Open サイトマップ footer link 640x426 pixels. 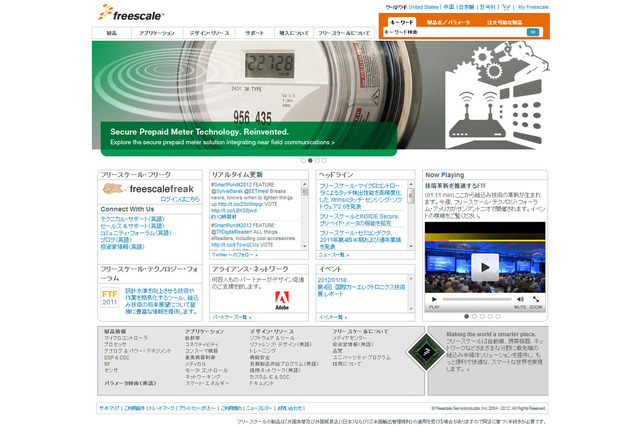tap(109, 408)
